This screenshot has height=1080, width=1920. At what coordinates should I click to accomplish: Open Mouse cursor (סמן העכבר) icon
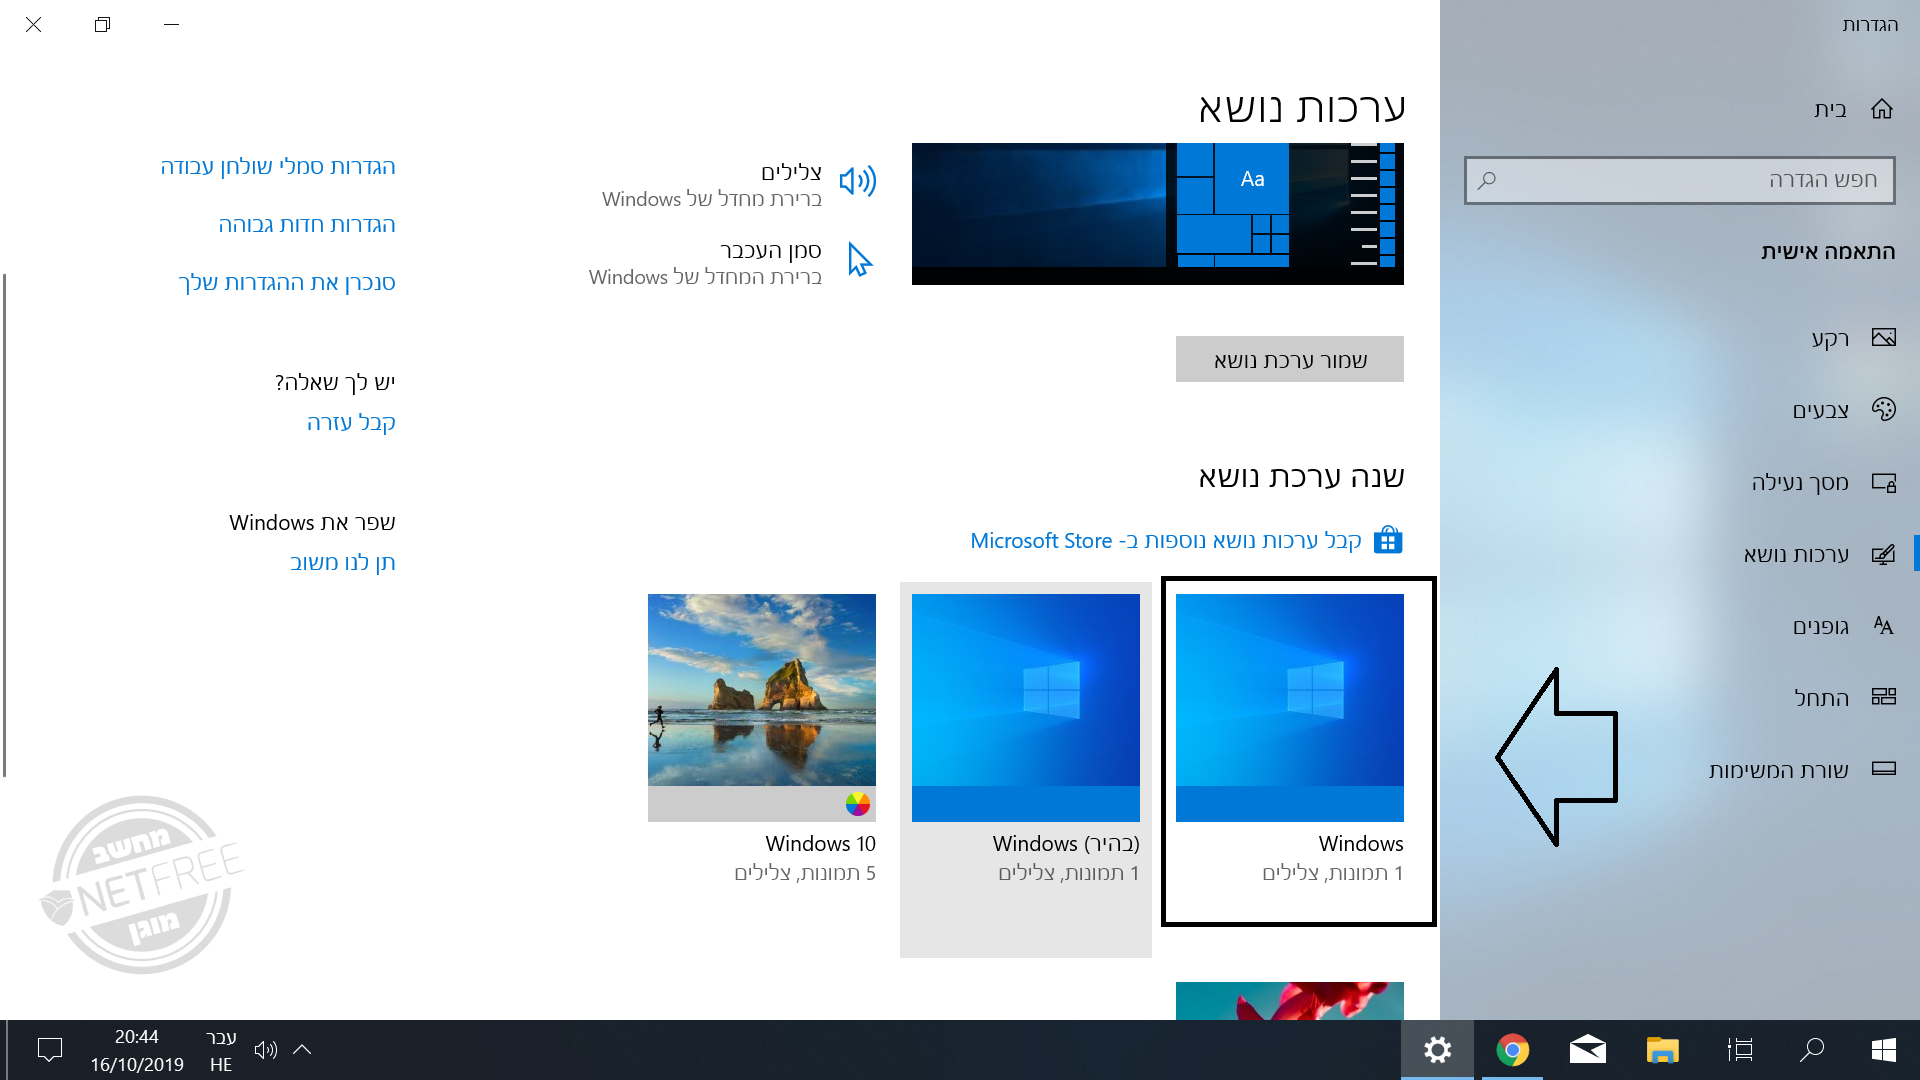click(x=859, y=260)
